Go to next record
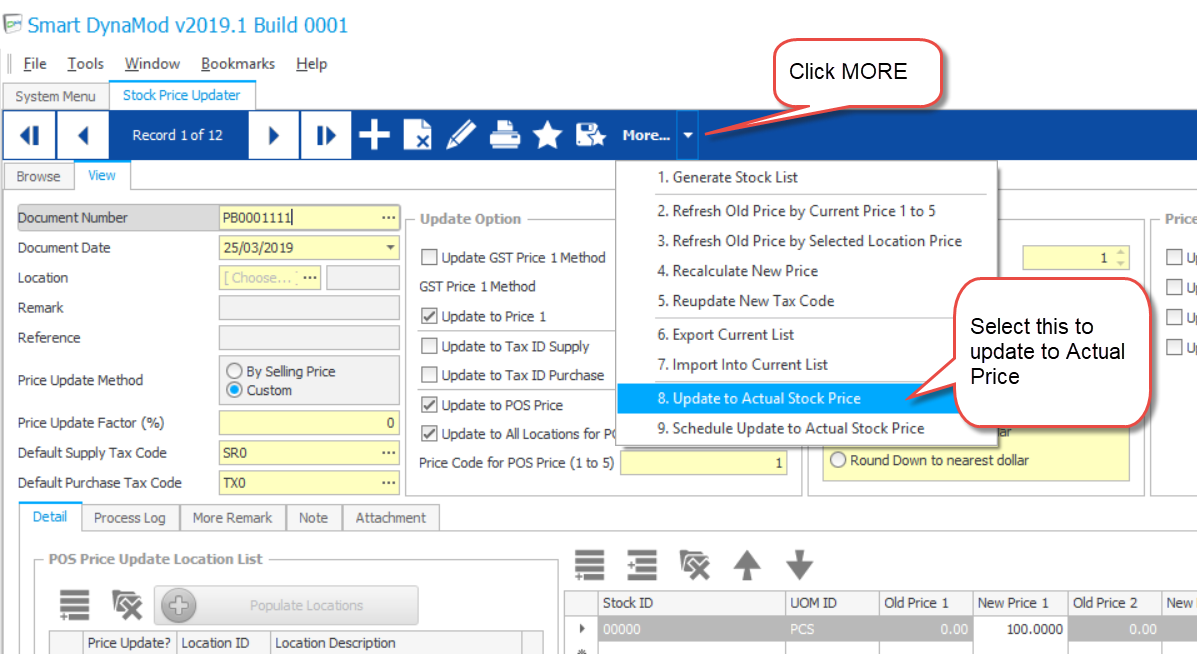The width and height of the screenshot is (1197, 654). point(273,135)
